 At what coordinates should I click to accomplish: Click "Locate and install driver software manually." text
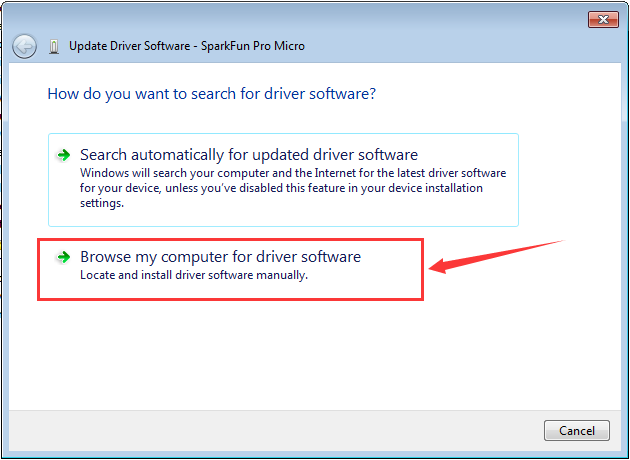pos(194,275)
